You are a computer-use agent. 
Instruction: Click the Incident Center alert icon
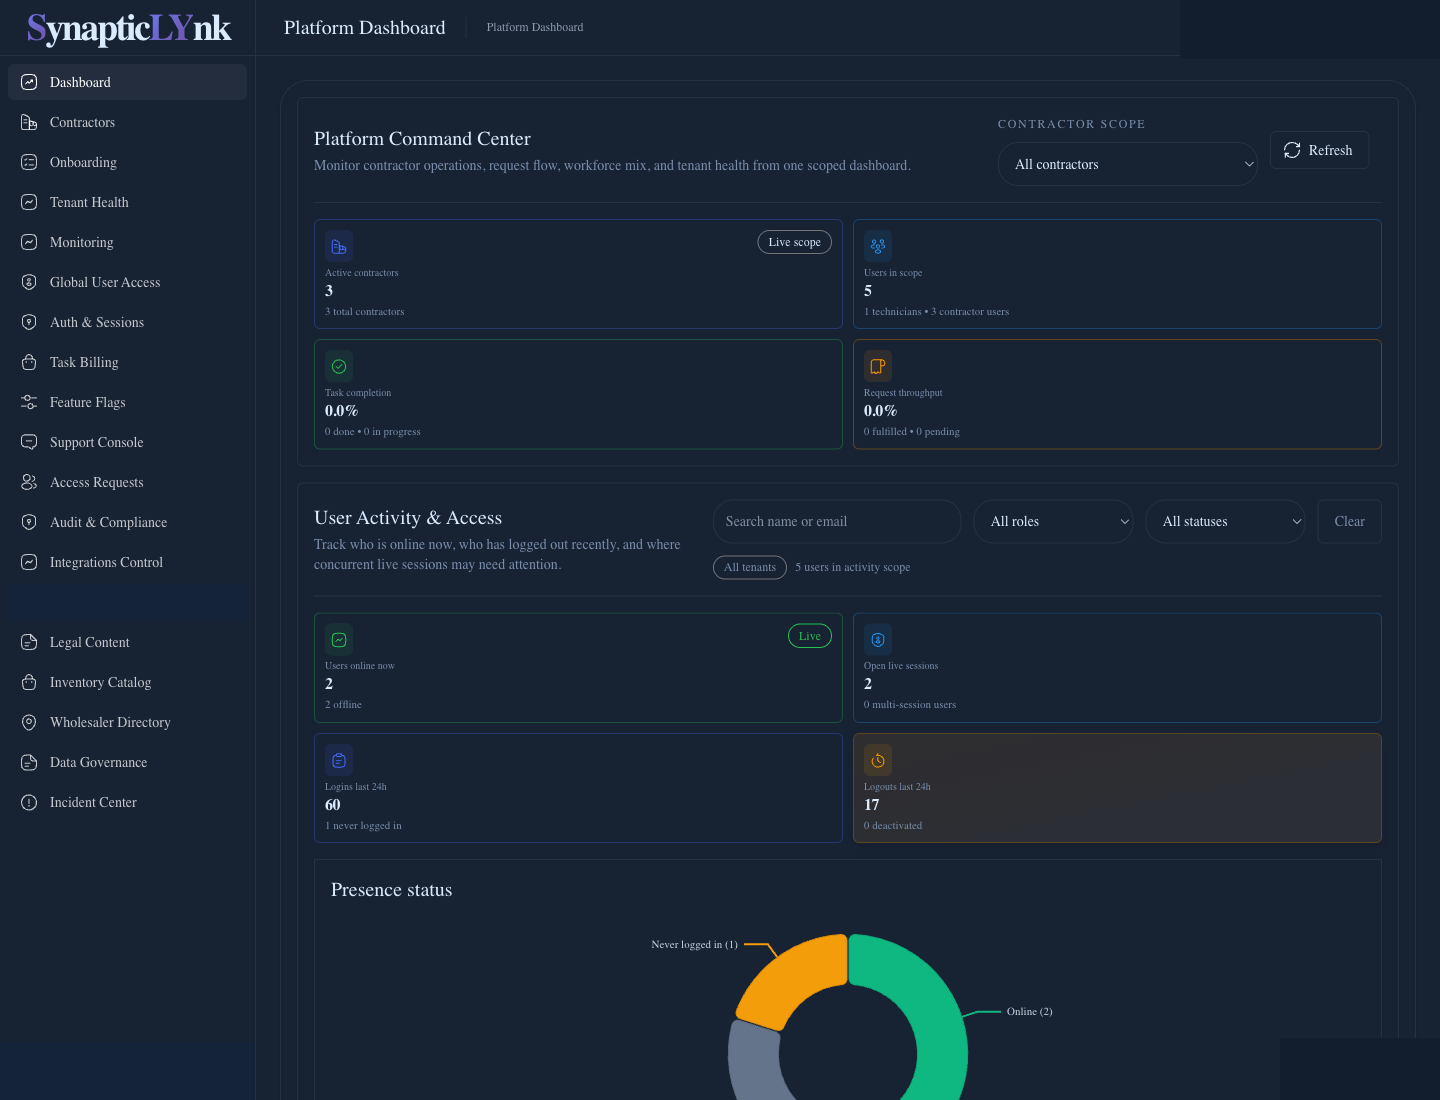coord(29,802)
